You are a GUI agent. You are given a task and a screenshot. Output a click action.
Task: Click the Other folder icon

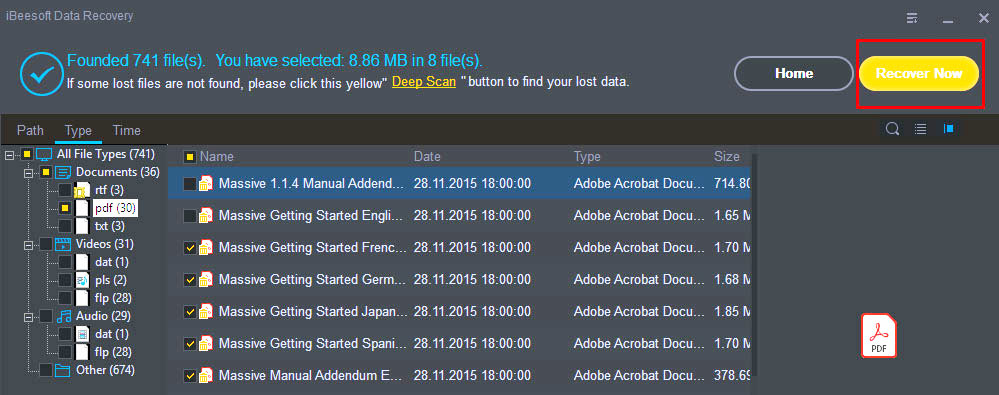[62, 370]
